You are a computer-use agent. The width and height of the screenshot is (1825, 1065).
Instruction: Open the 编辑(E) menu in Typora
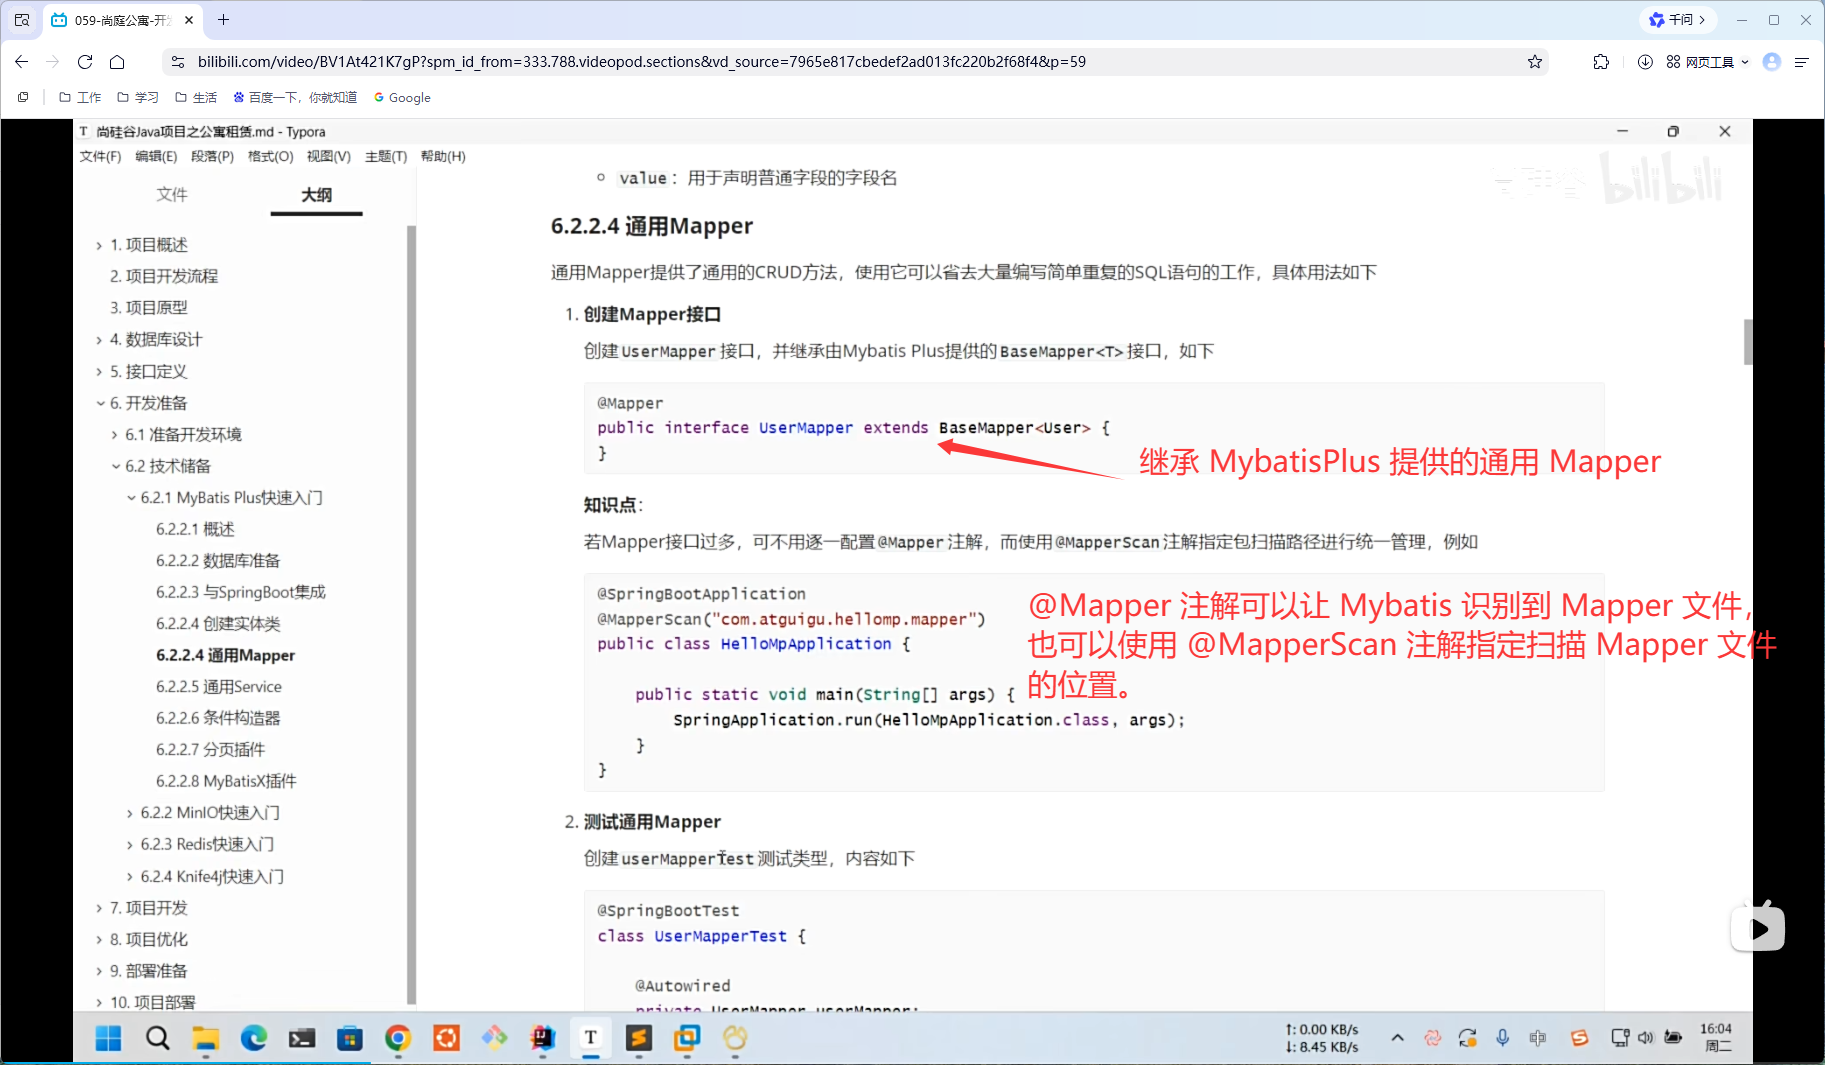[x=156, y=156]
